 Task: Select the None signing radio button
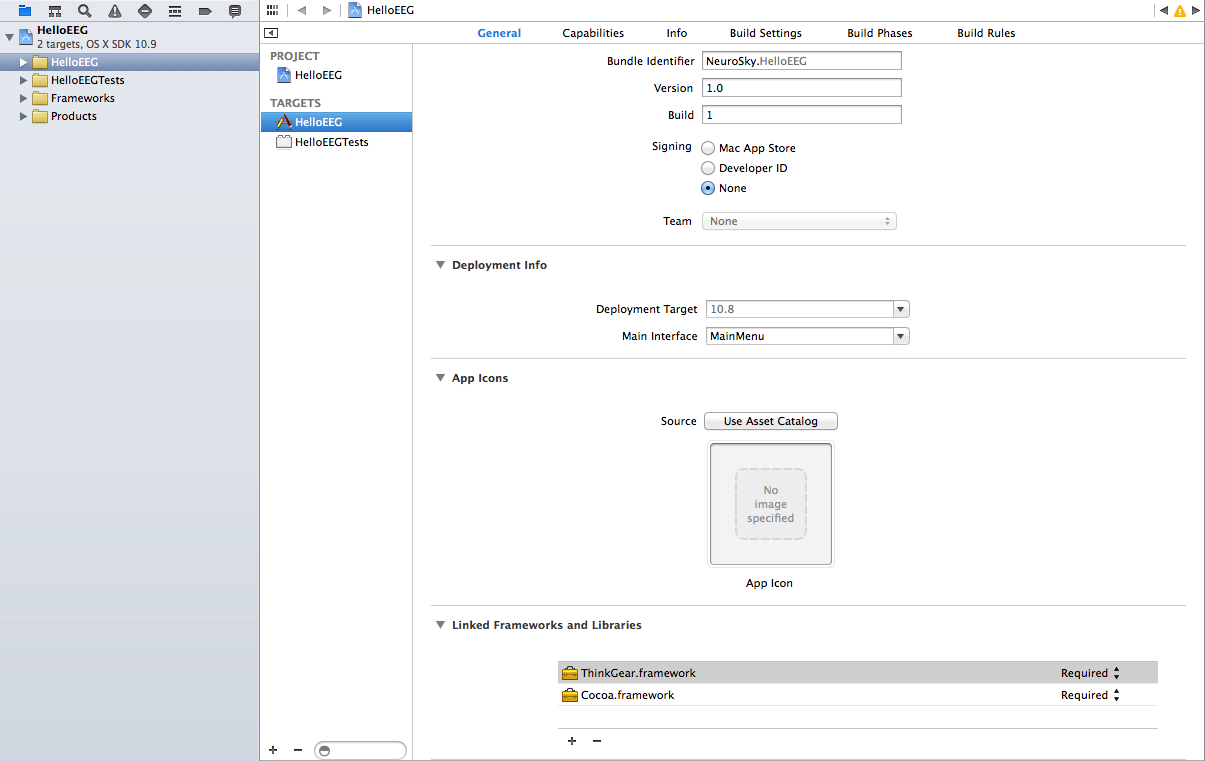(708, 188)
